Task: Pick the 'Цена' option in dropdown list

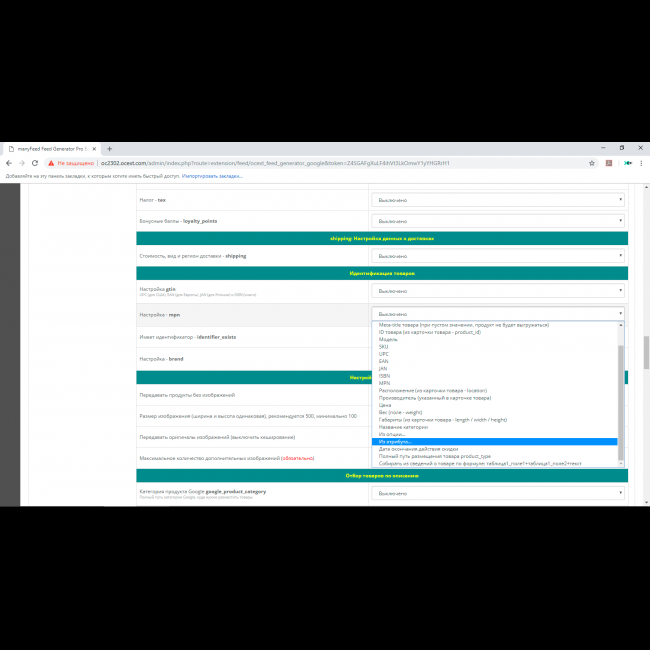Action: (385, 404)
